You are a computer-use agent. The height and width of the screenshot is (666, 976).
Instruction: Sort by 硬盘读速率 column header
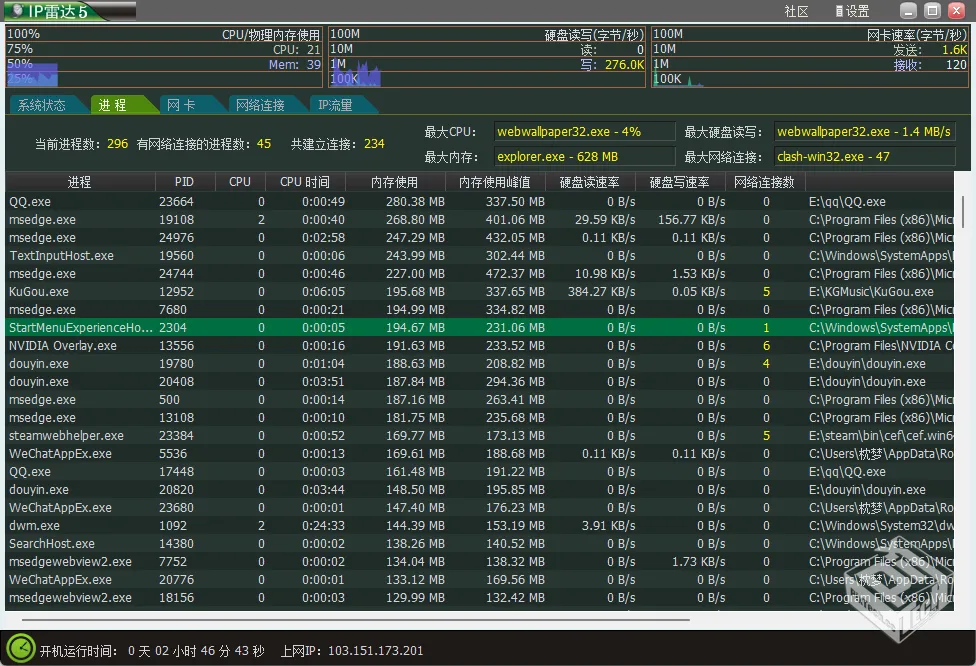click(x=590, y=182)
